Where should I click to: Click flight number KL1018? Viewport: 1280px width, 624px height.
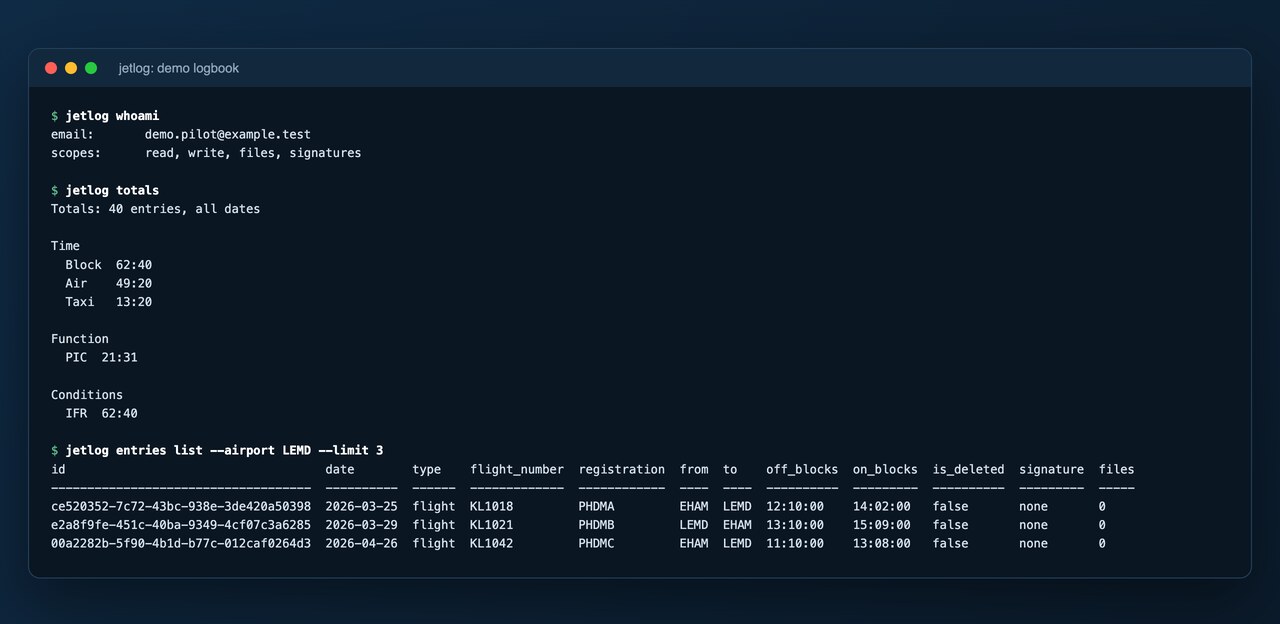[492, 506]
